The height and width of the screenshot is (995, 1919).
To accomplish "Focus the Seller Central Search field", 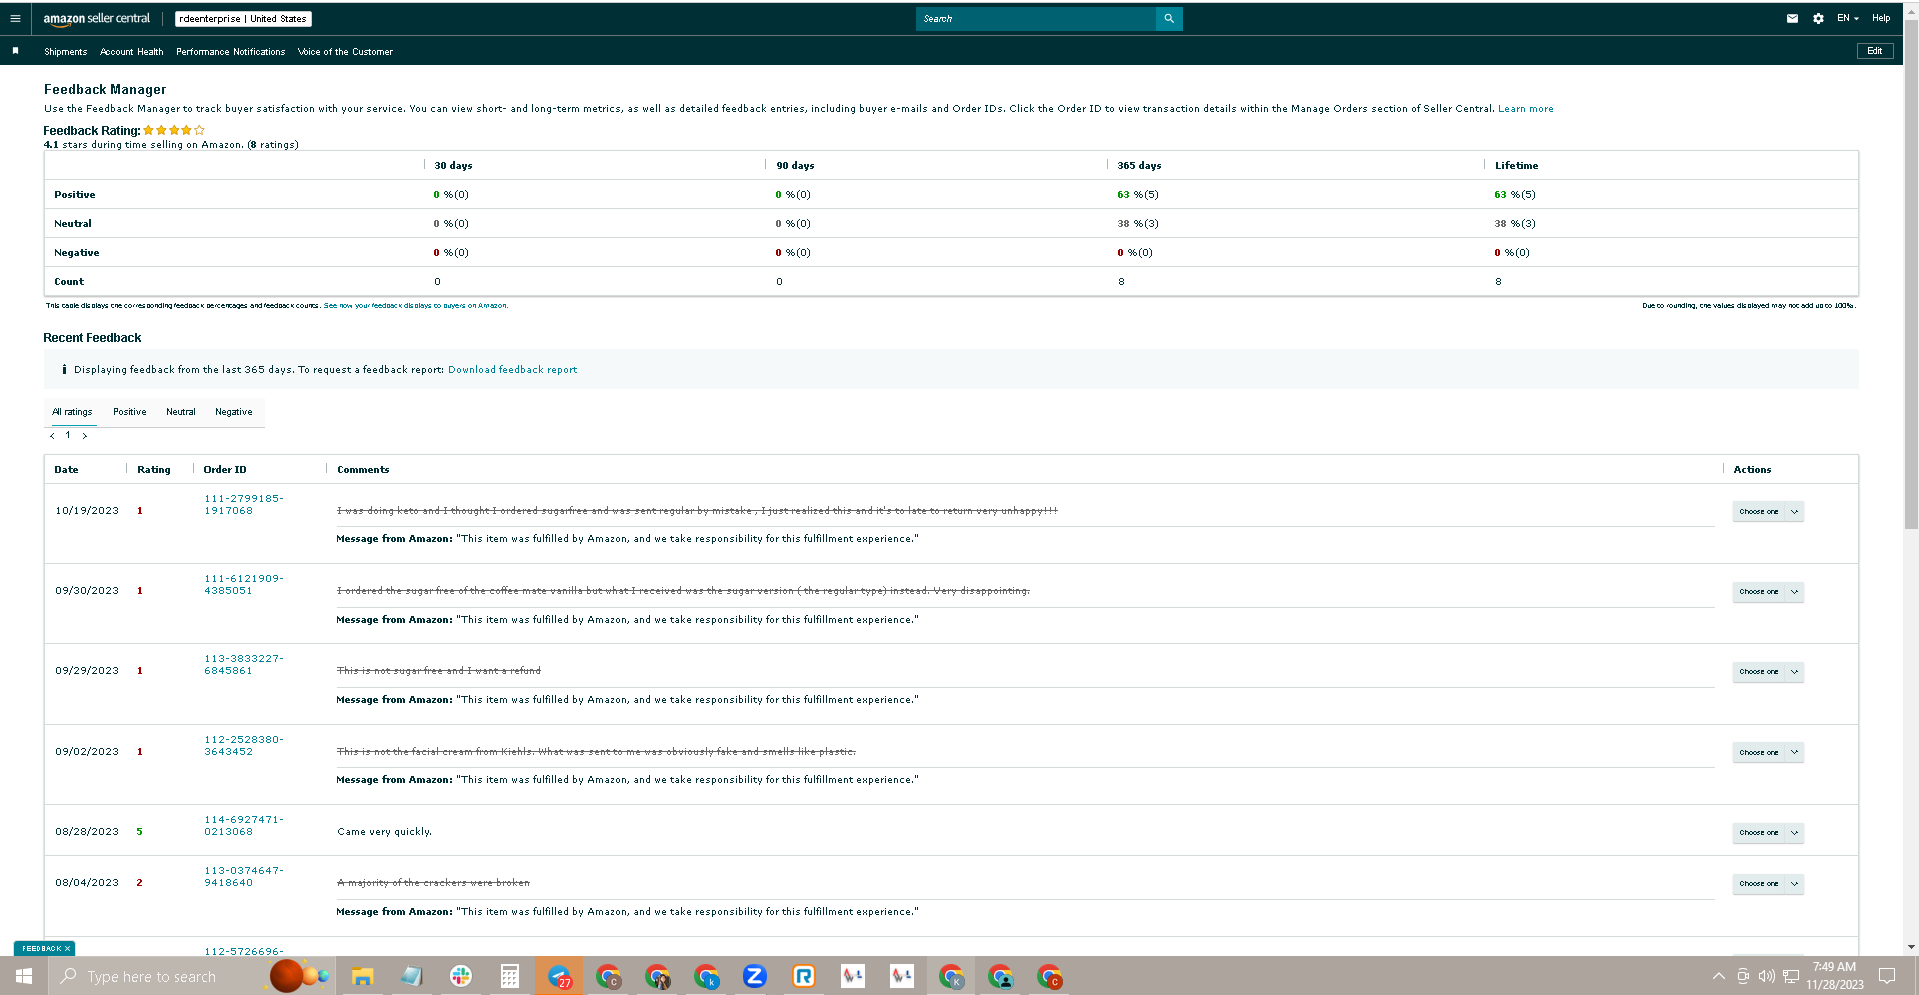I will click(1035, 18).
